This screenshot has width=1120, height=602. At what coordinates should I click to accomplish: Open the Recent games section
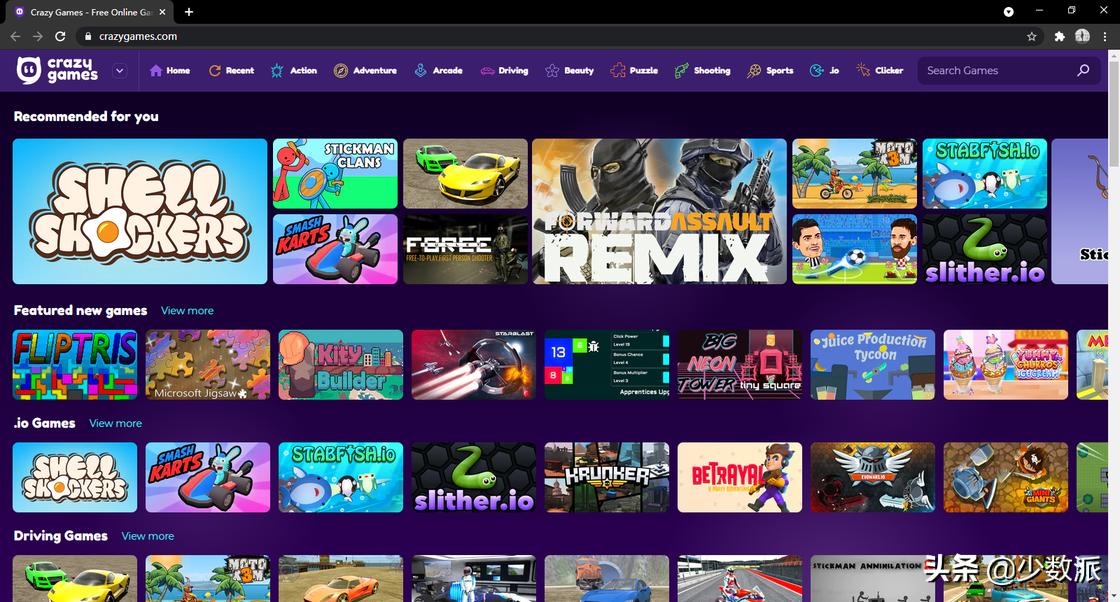click(231, 71)
